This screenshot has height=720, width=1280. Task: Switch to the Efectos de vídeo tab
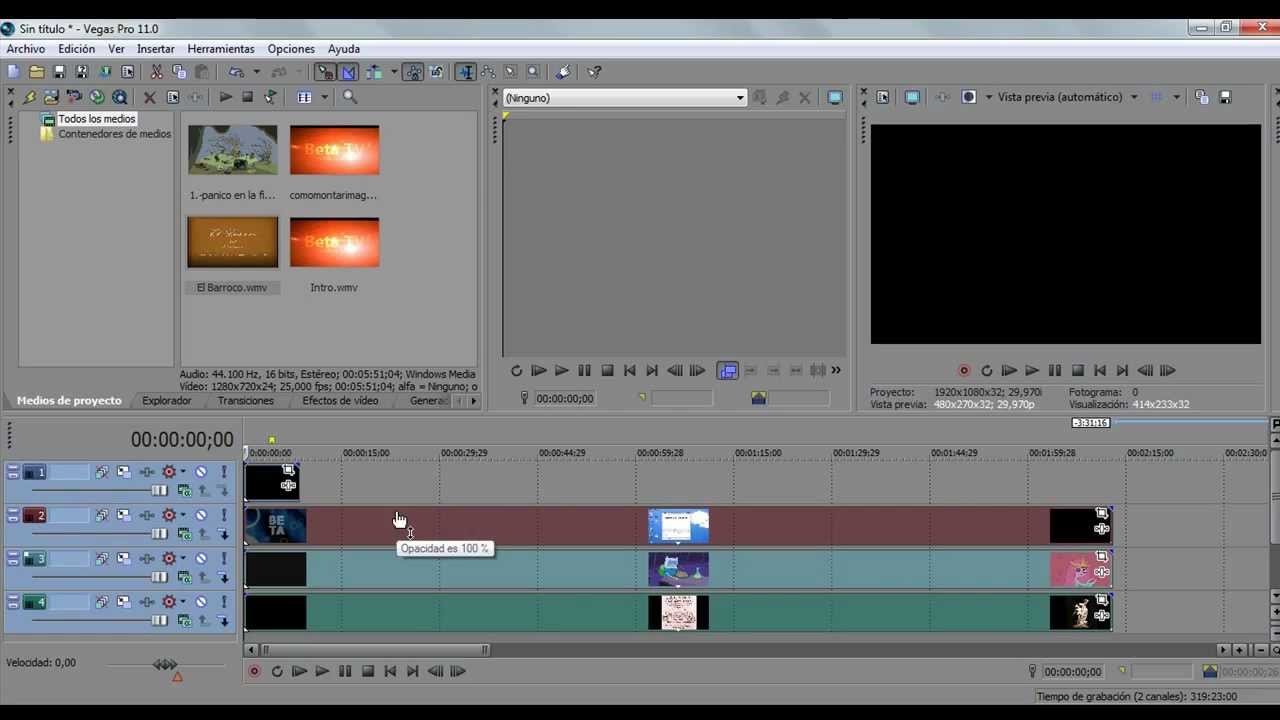coord(340,401)
